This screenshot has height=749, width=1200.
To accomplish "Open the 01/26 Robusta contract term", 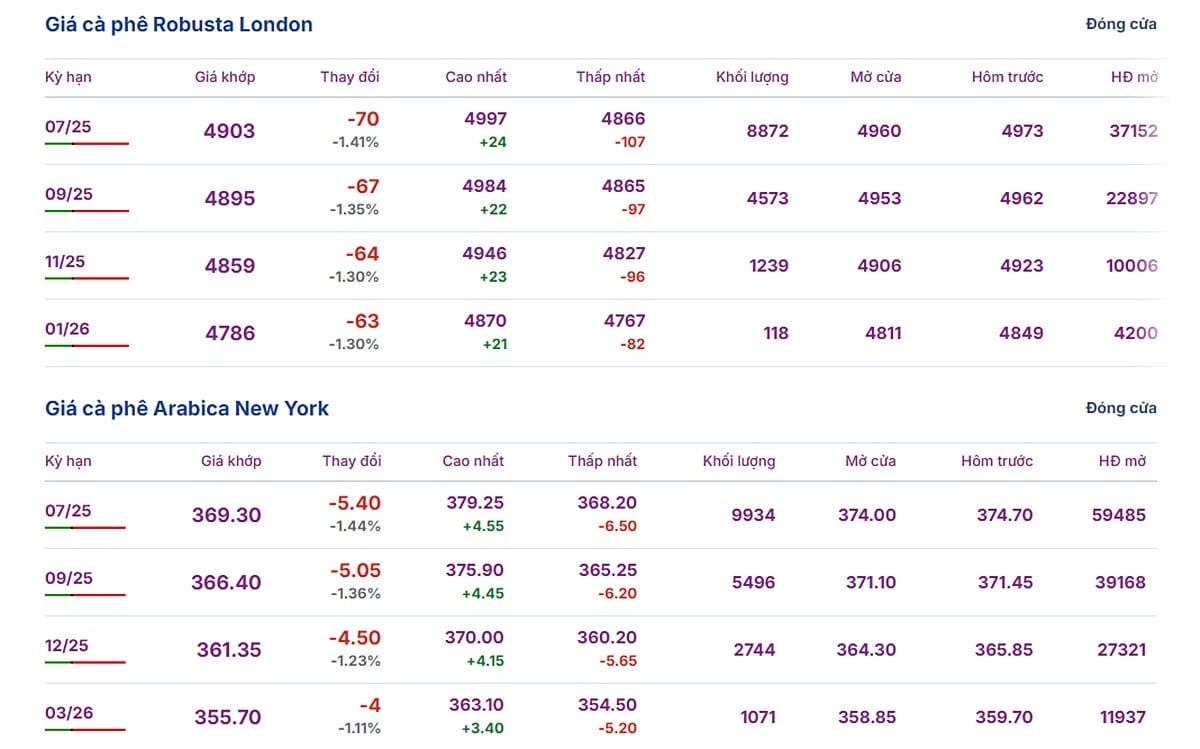I will [x=67, y=329].
